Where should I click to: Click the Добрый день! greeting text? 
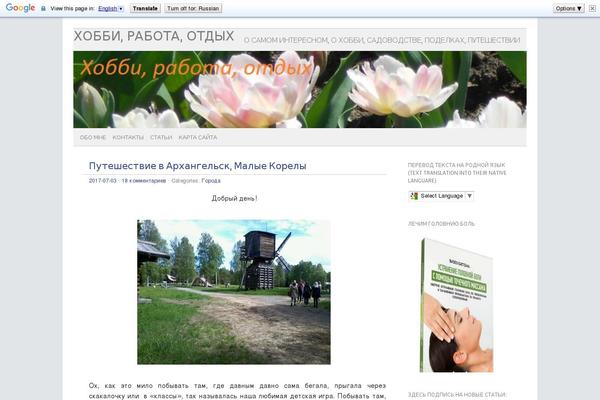click(234, 198)
